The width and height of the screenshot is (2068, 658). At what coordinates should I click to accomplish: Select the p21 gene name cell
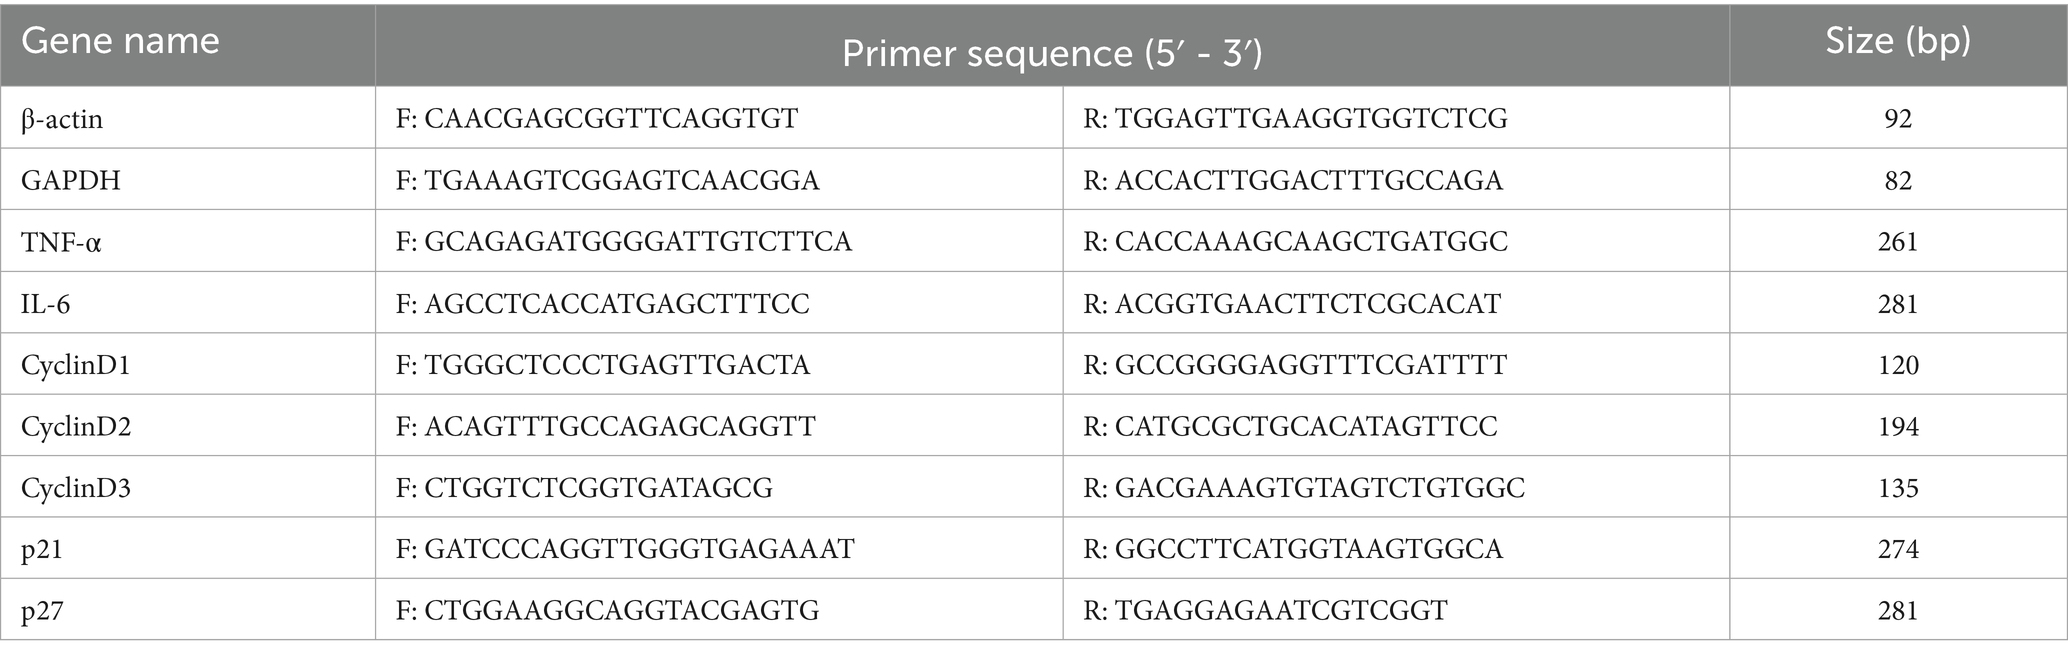coord(42,549)
